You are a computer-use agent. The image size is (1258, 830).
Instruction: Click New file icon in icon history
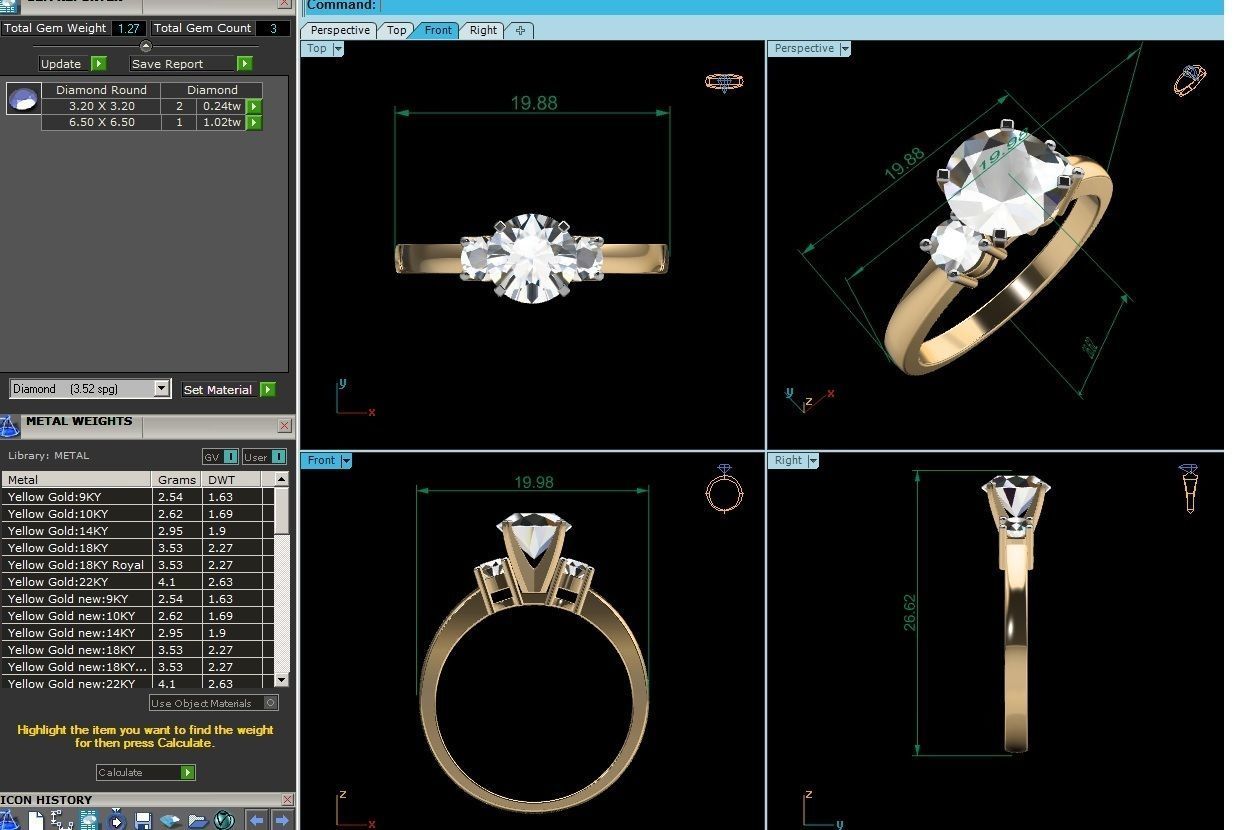point(36,820)
